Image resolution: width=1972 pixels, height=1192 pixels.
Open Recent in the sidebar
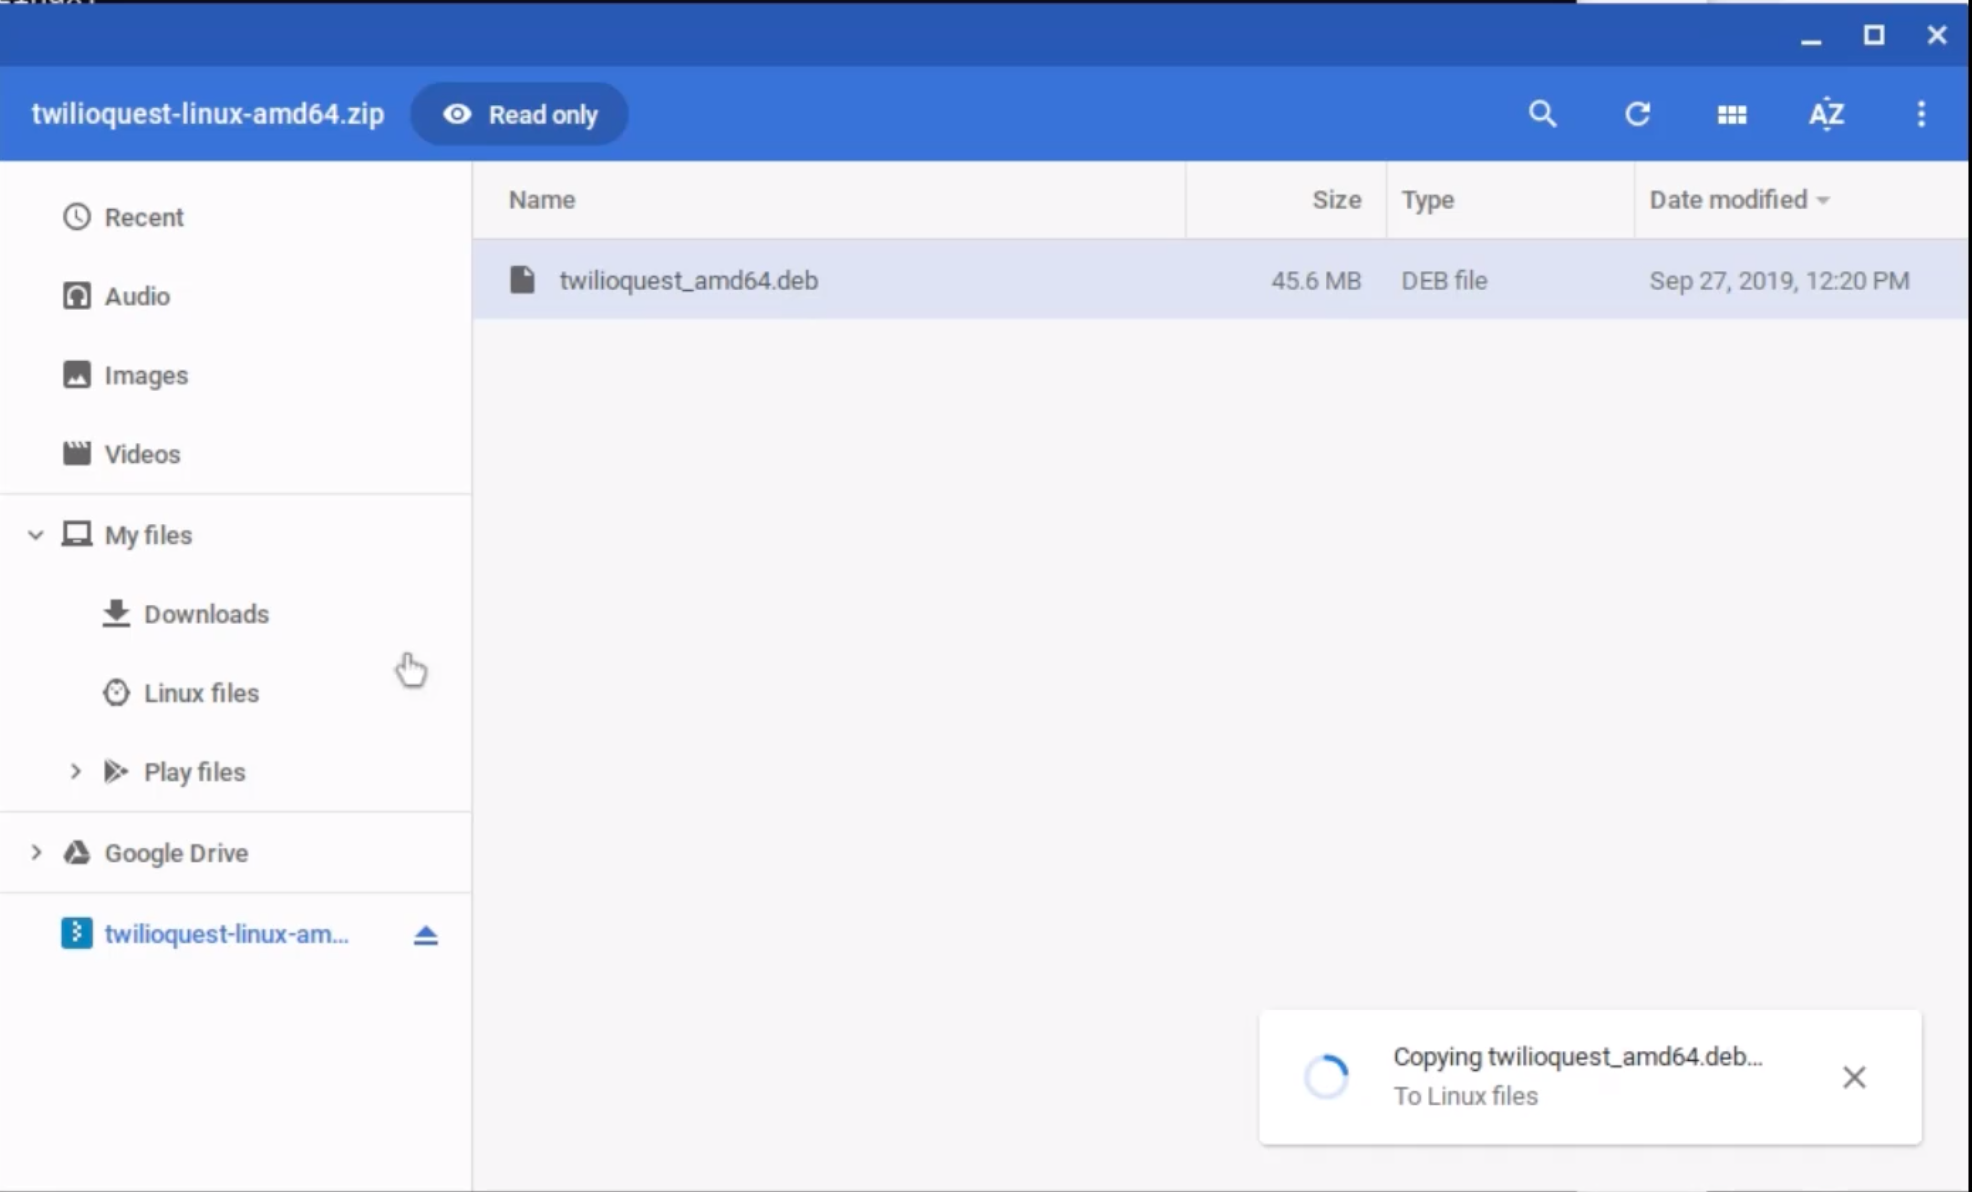[144, 217]
